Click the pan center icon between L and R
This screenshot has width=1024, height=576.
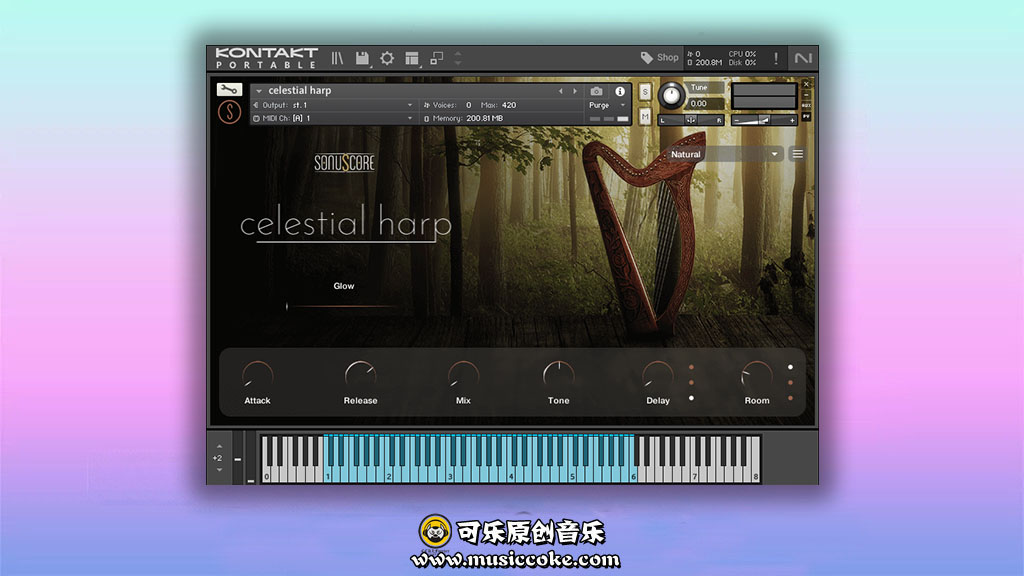pyautogui.click(x=690, y=120)
